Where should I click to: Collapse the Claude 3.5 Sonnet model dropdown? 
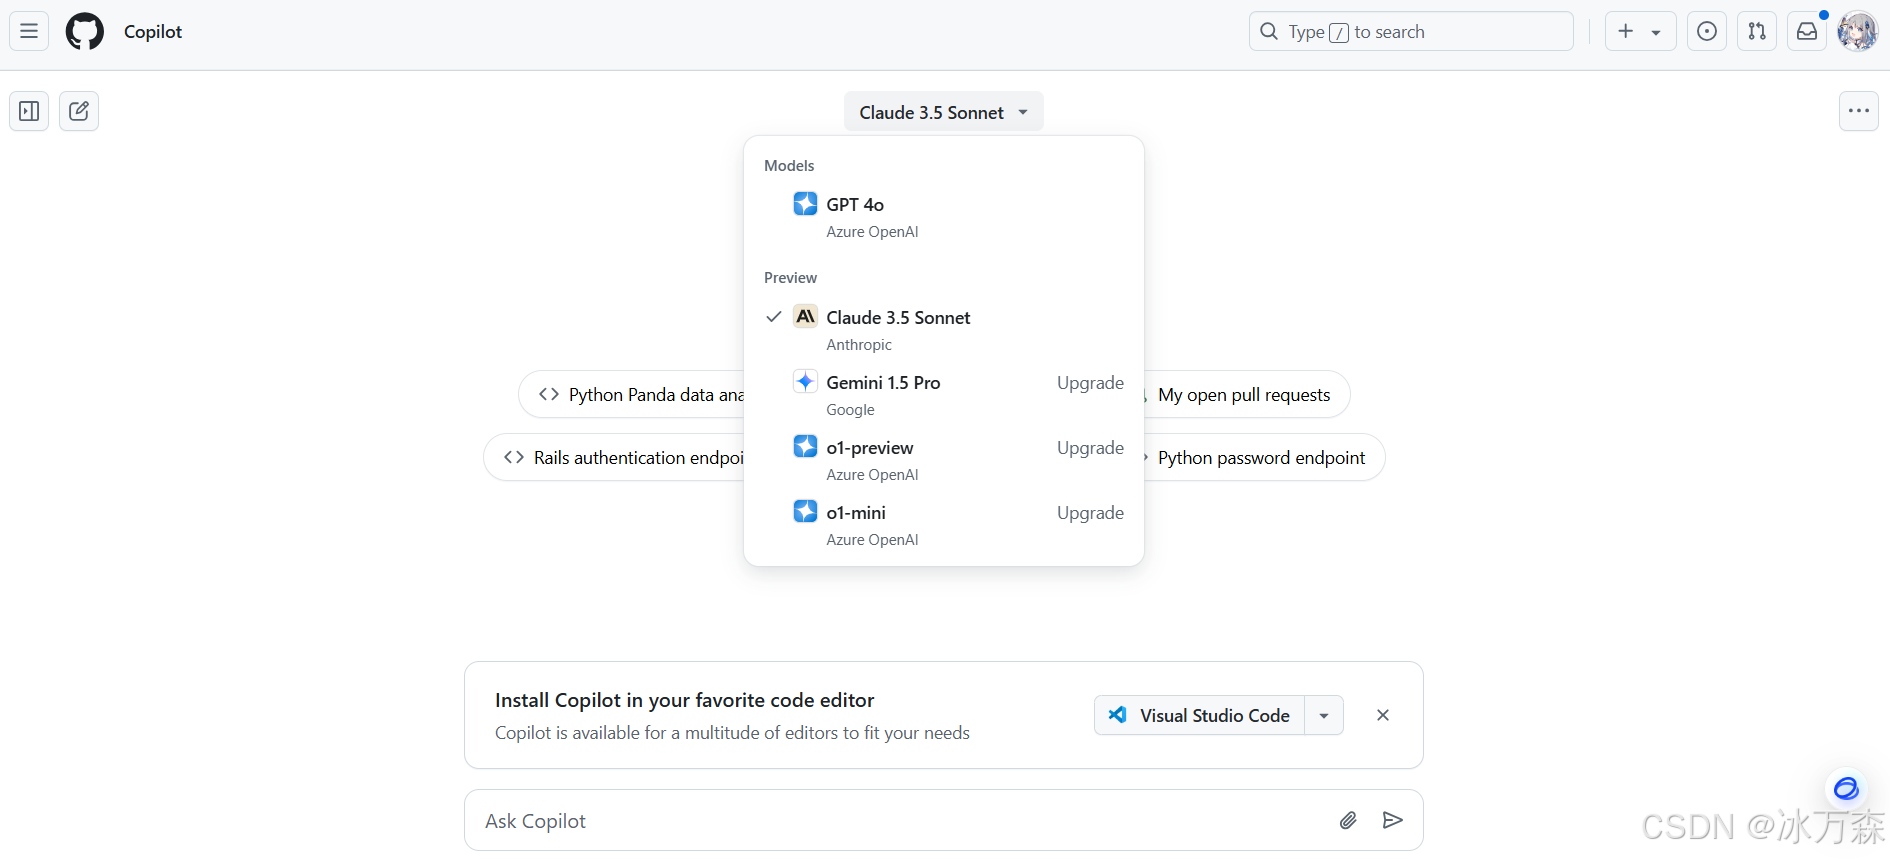click(943, 112)
